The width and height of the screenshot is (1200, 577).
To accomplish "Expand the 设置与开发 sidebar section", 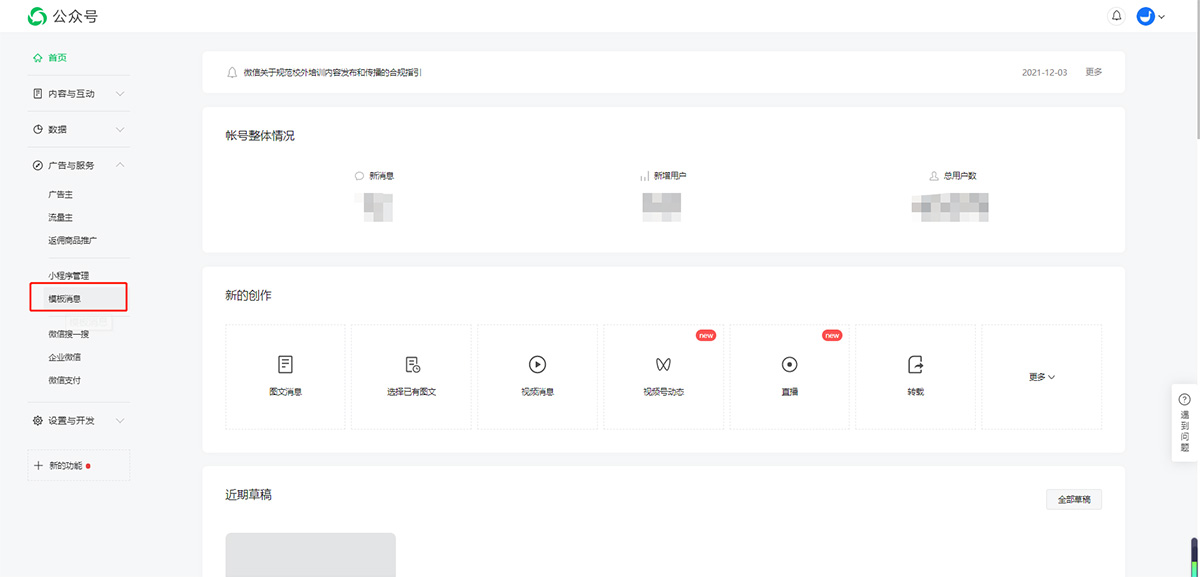I will click(78, 421).
